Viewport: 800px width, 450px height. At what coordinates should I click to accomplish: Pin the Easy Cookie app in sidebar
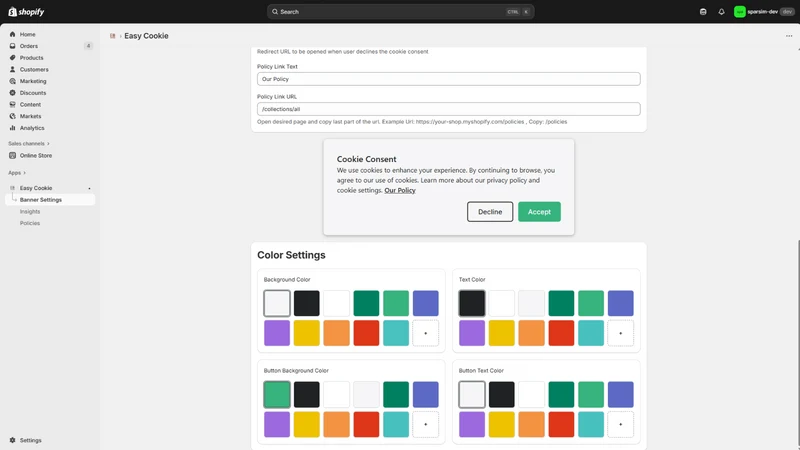[x=89, y=188]
